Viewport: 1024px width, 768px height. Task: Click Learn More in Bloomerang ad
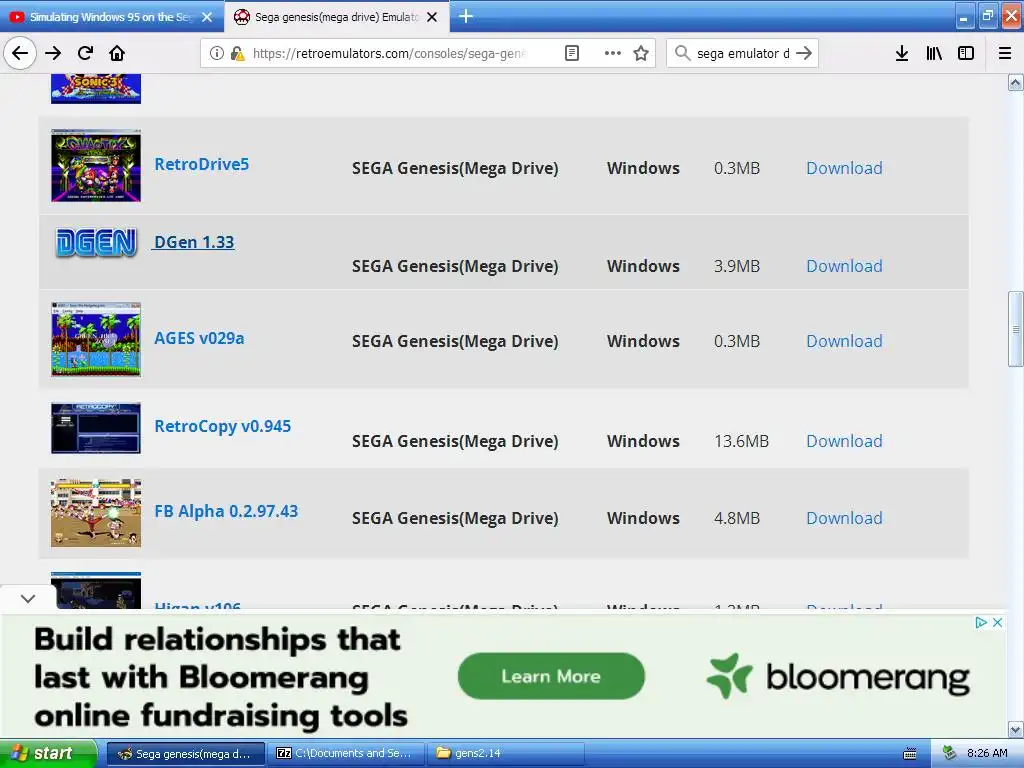(x=551, y=676)
